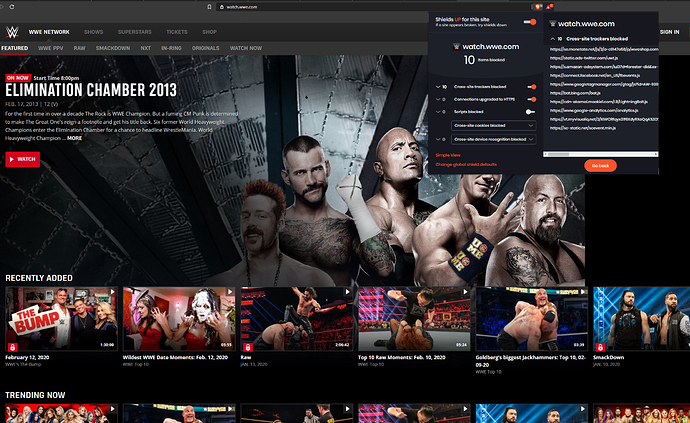Expand the chevron beside Scripts blocked

pos(438,111)
